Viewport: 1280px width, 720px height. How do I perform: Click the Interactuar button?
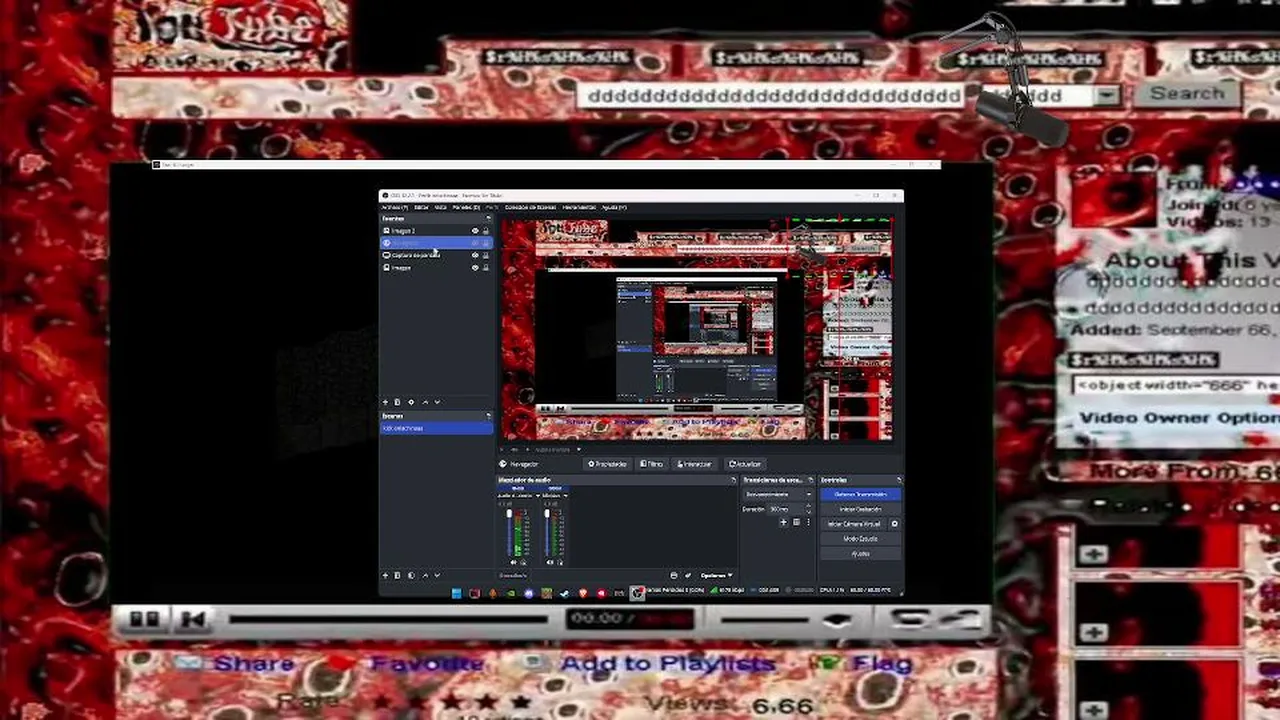click(x=695, y=464)
